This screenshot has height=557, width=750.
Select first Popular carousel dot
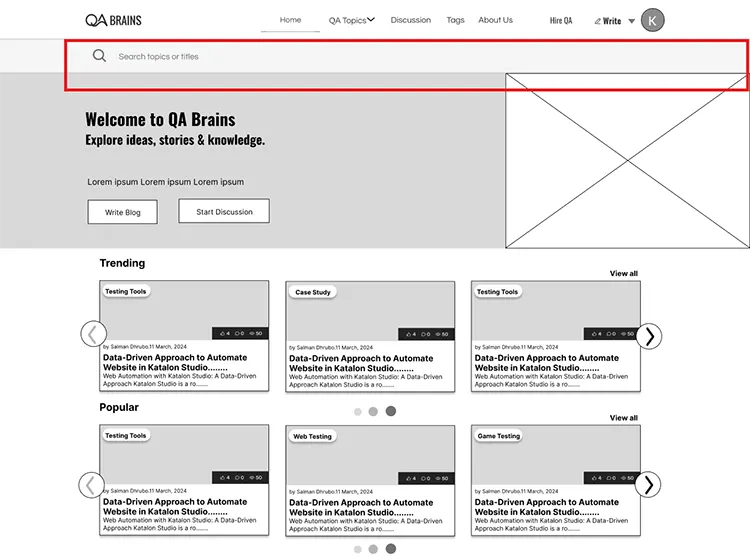[358, 549]
